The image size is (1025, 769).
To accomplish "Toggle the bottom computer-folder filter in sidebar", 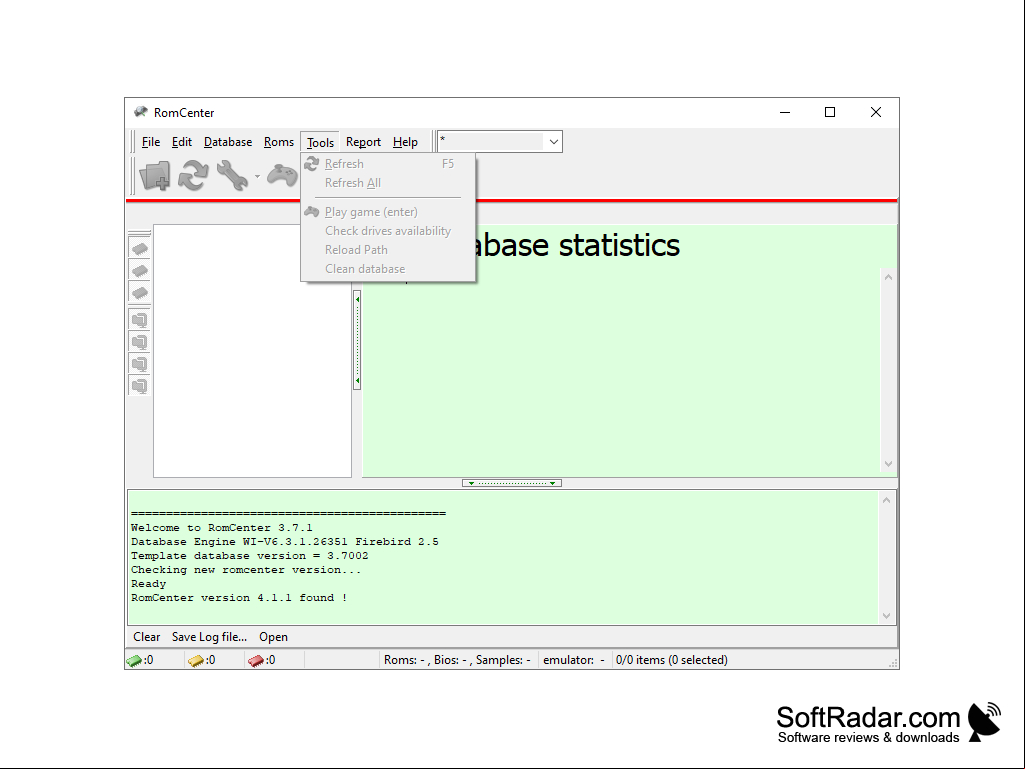I will (x=139, y=386).
